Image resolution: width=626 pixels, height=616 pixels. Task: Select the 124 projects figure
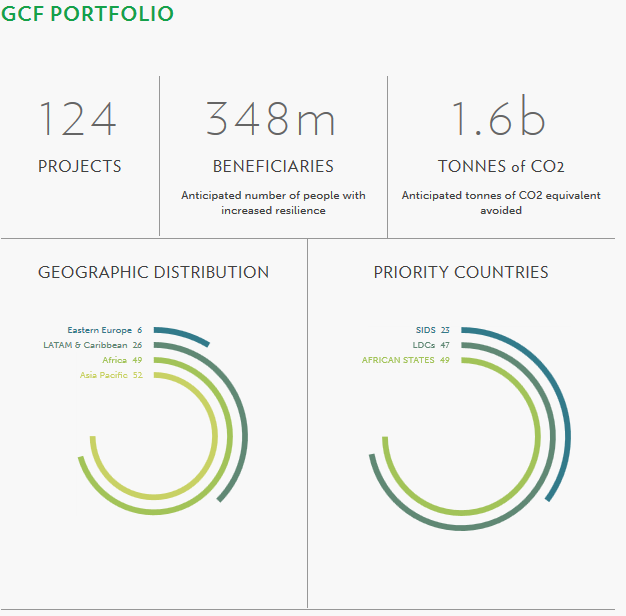point(78,119)
